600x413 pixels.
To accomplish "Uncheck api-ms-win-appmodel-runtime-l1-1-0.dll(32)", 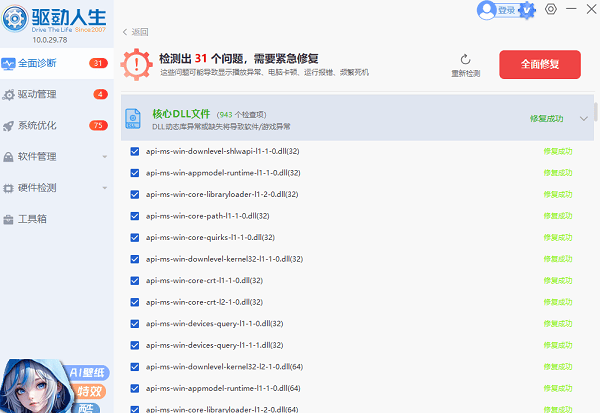I will [x=135, y=173].
